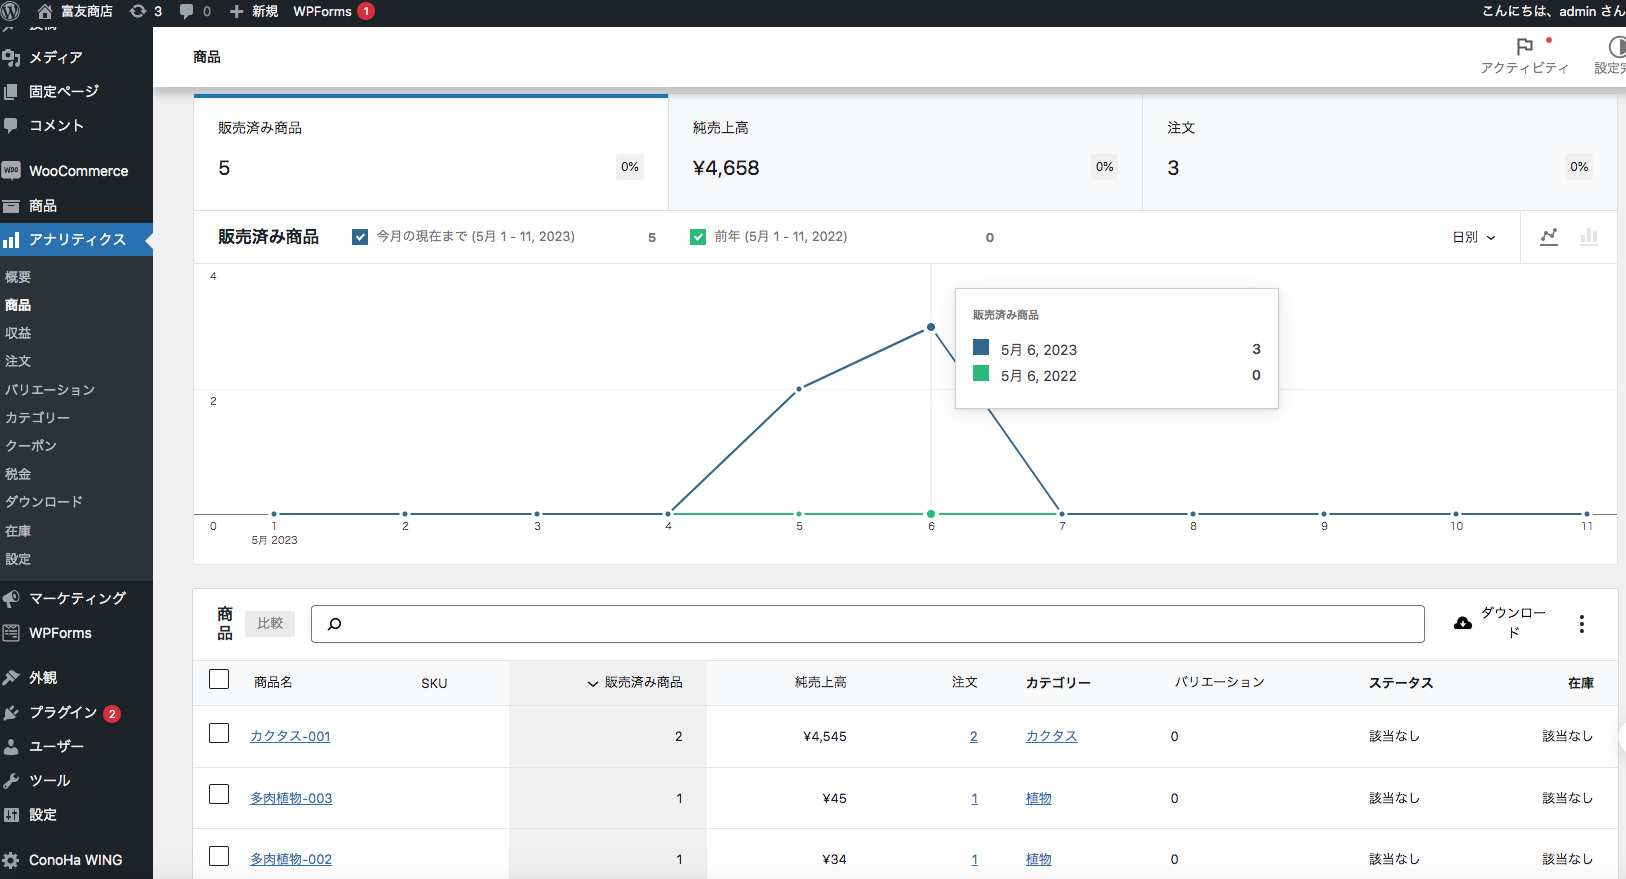1626x879 pixels.
Task: Open the マーケティング sidebar menu
Action: 76,598
